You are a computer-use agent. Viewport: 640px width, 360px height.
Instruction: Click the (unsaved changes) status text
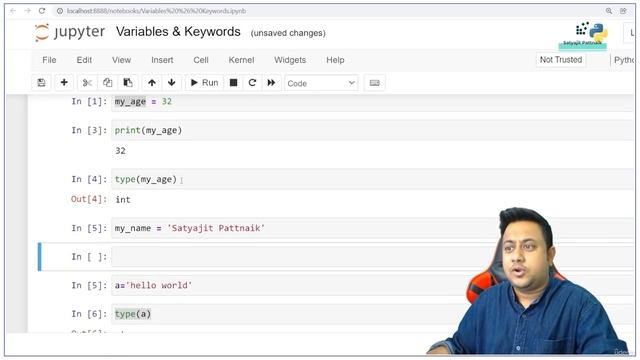(x=288, y=33)
